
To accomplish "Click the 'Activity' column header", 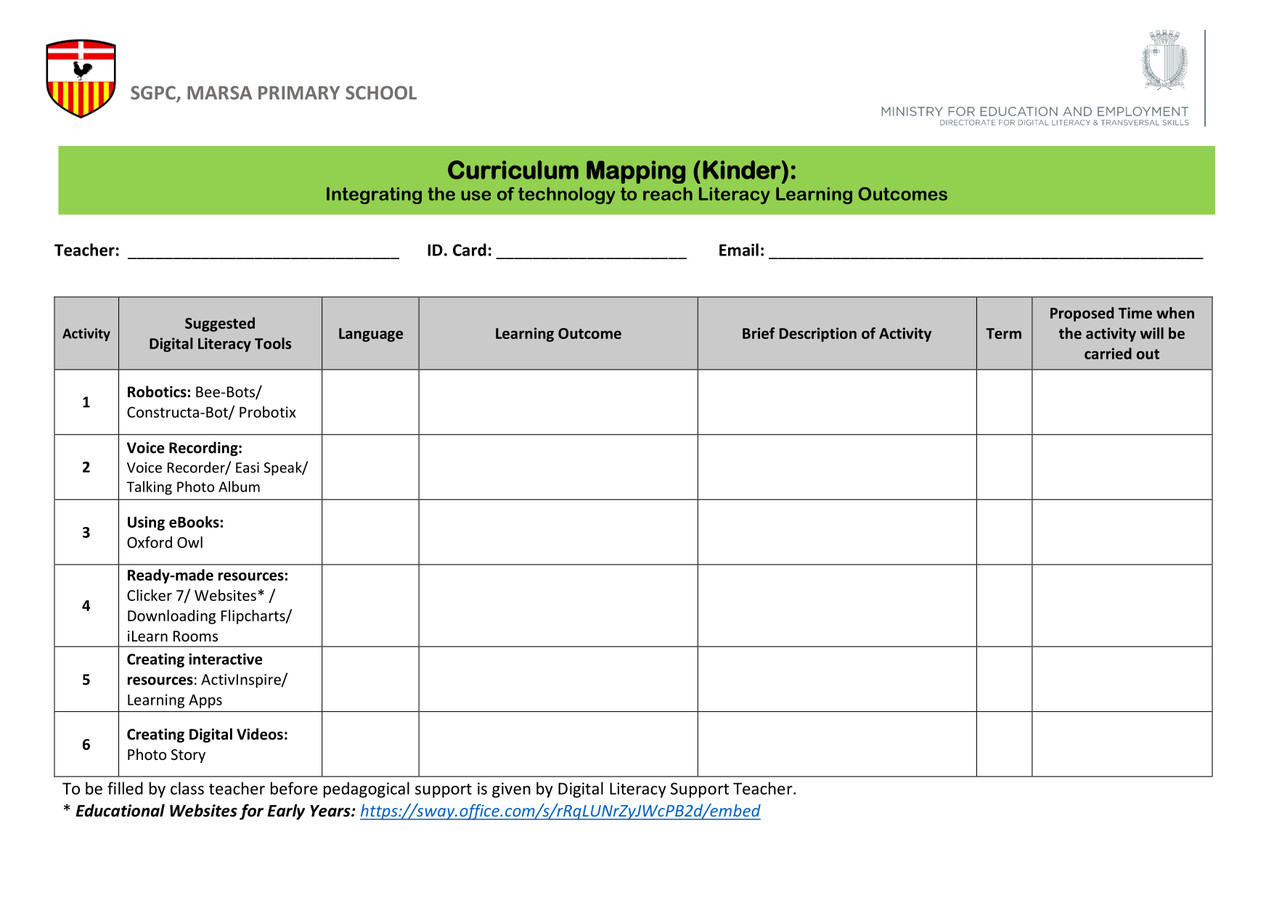I will tap(86, 334).
